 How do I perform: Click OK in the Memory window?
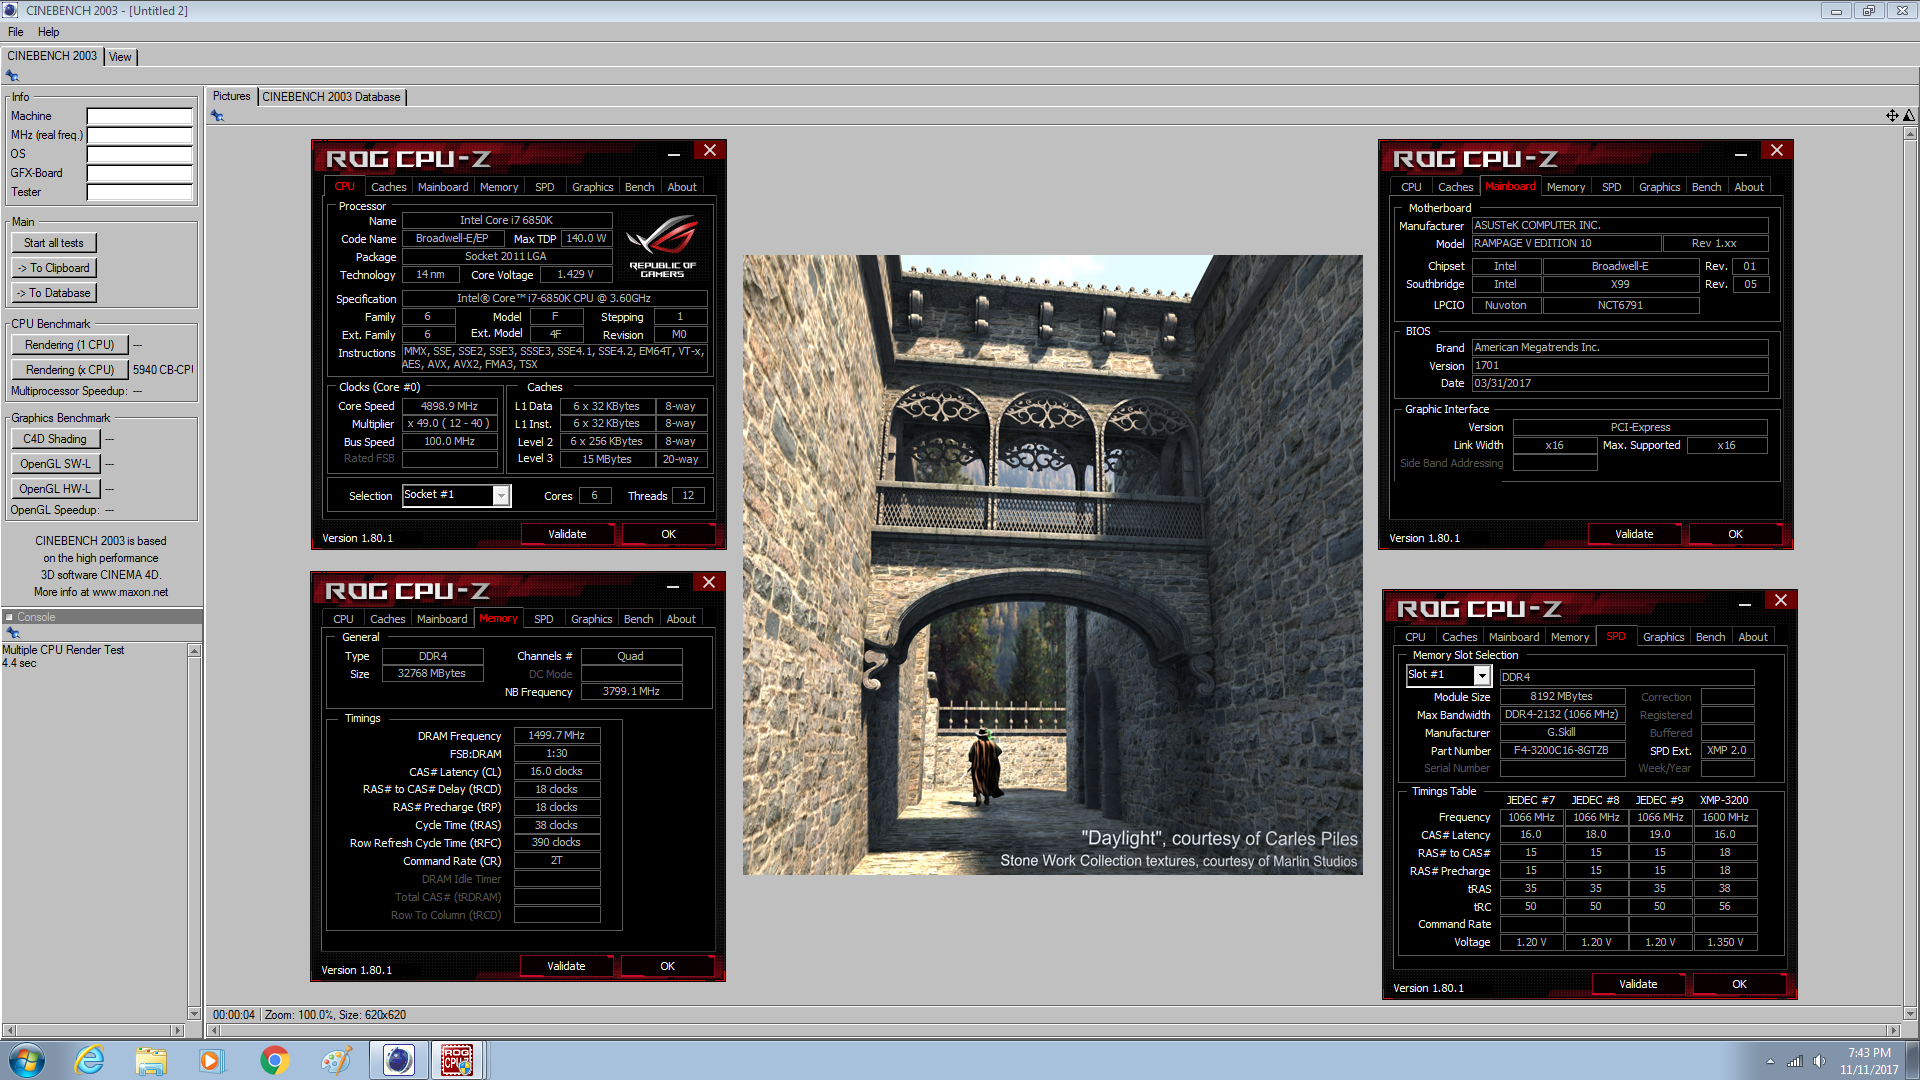pos(667,966)
